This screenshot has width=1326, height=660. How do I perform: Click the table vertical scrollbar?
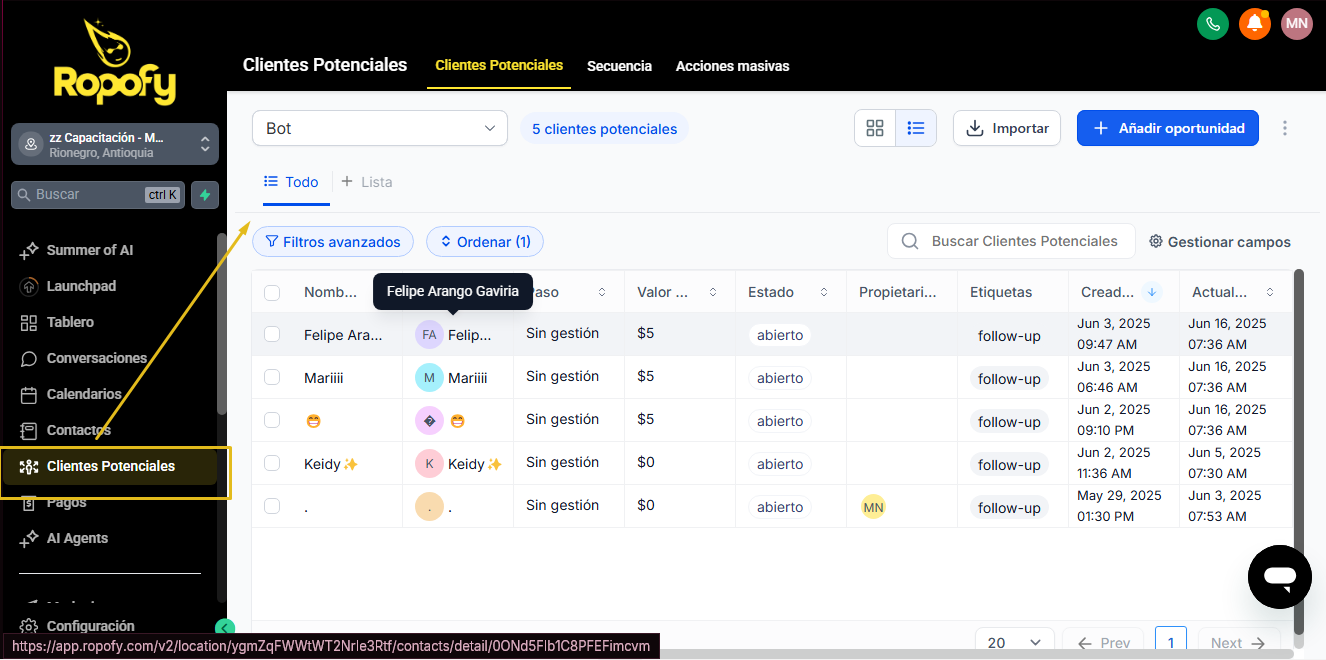1299,450
